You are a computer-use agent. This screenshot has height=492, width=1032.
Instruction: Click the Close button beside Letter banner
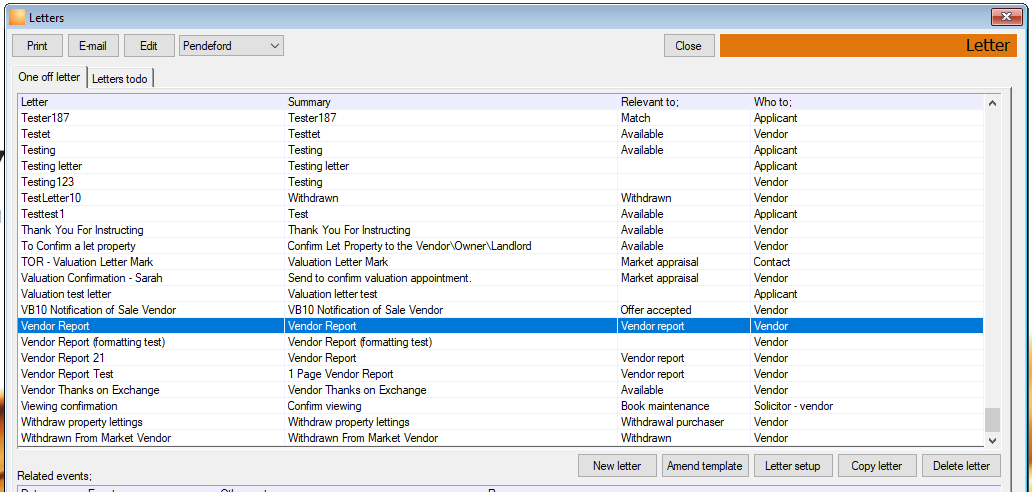click(x=688, y=46)
